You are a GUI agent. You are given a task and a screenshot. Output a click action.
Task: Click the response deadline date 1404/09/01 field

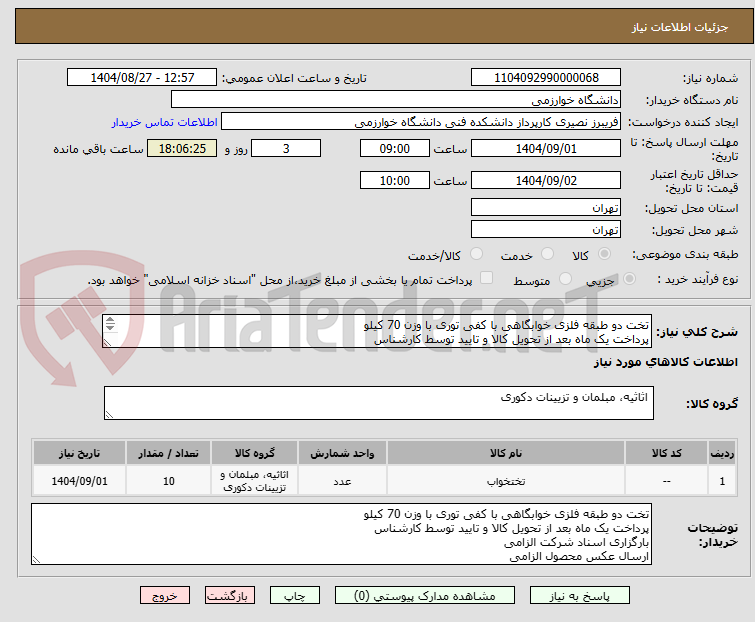coord(546,148)
